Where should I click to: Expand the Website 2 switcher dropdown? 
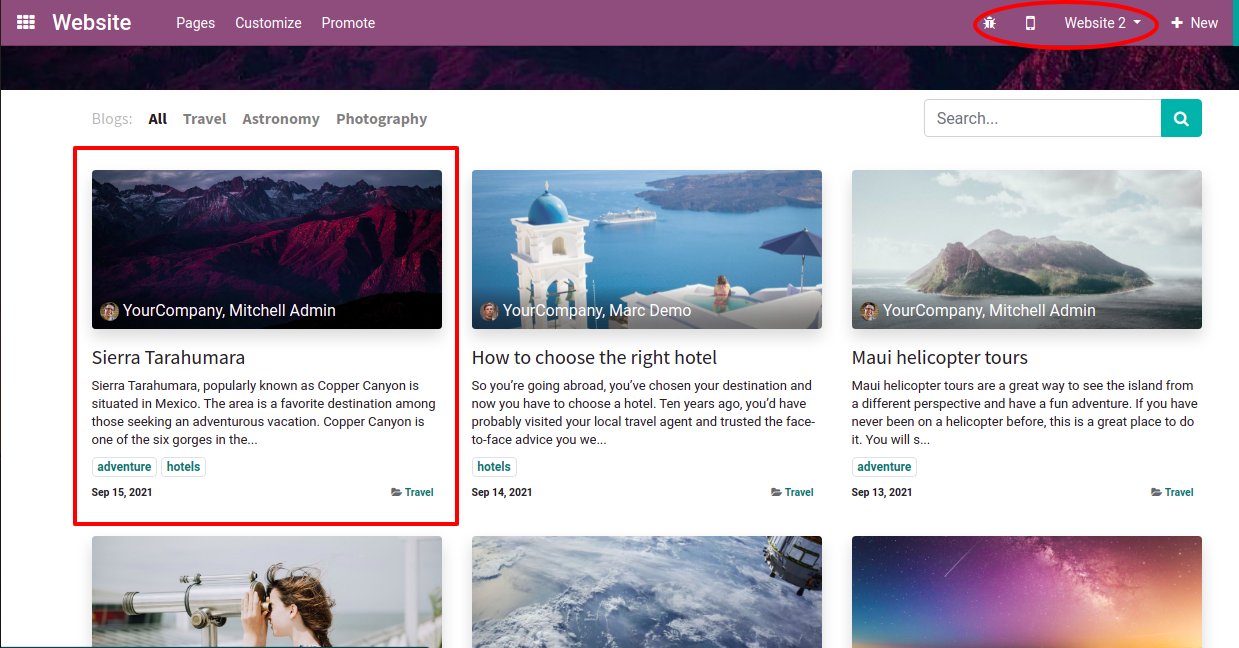[x=1102, y=23]
